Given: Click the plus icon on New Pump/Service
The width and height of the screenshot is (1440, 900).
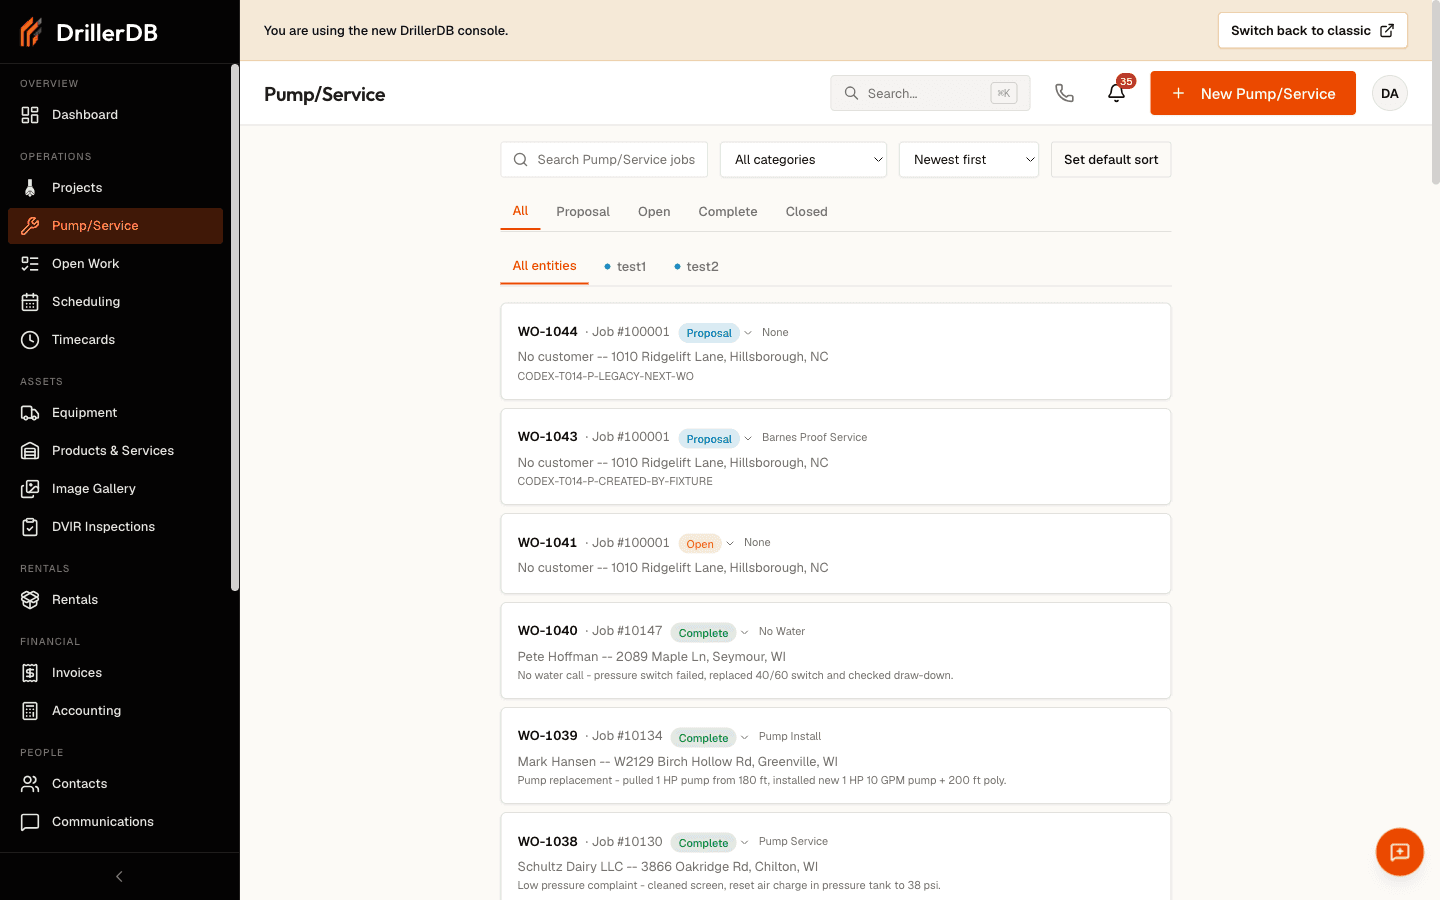Looking at the screenshot, I should point(1179,93).
